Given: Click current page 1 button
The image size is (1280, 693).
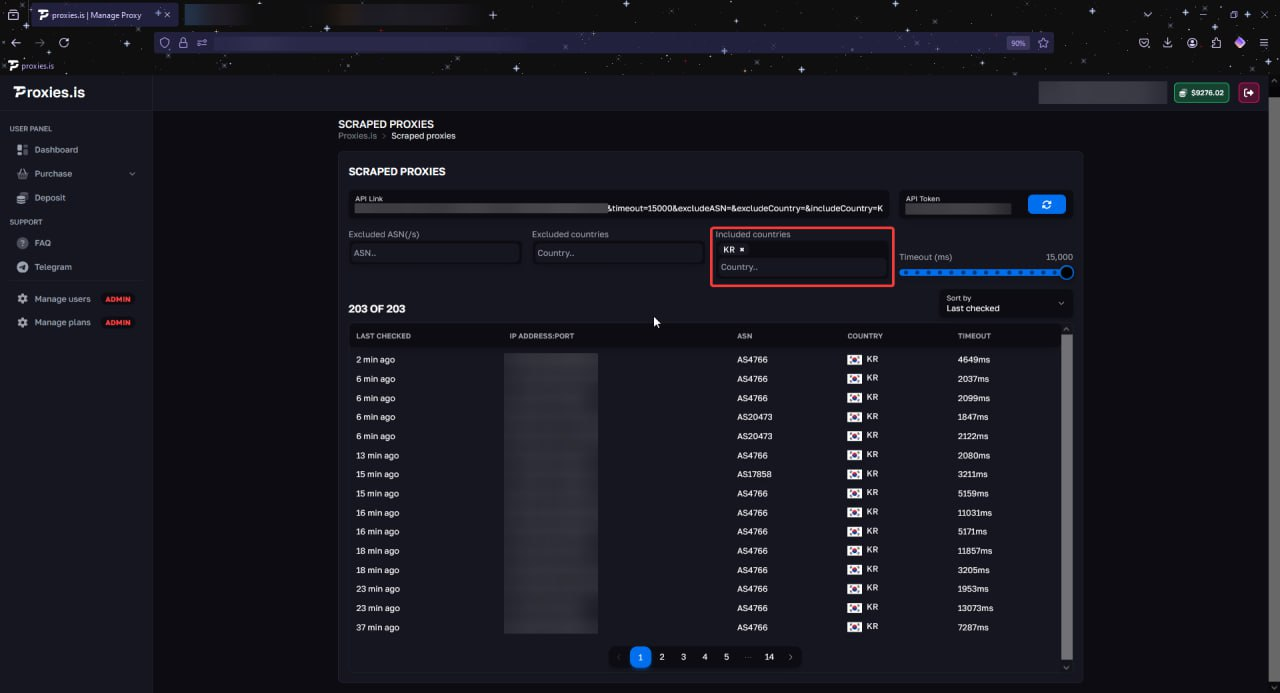Looking at the screenshot, I should (640, 657).
